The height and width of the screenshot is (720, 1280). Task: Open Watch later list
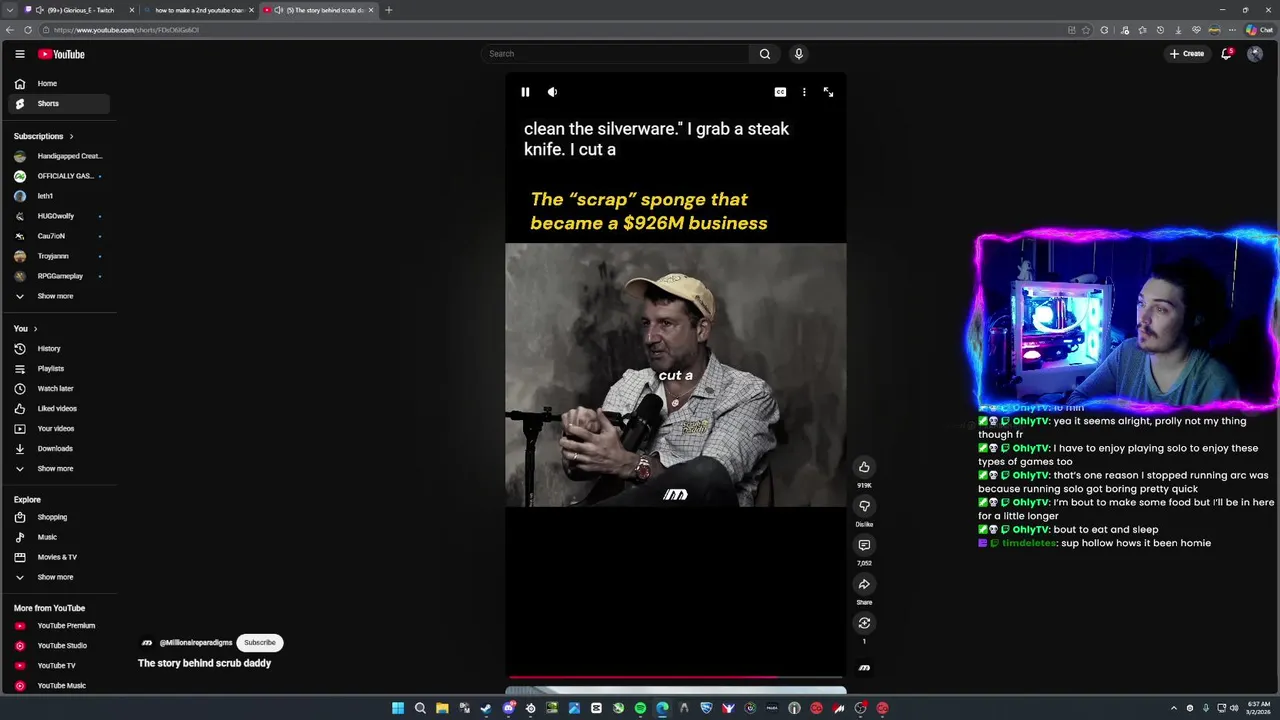point(59,389)
